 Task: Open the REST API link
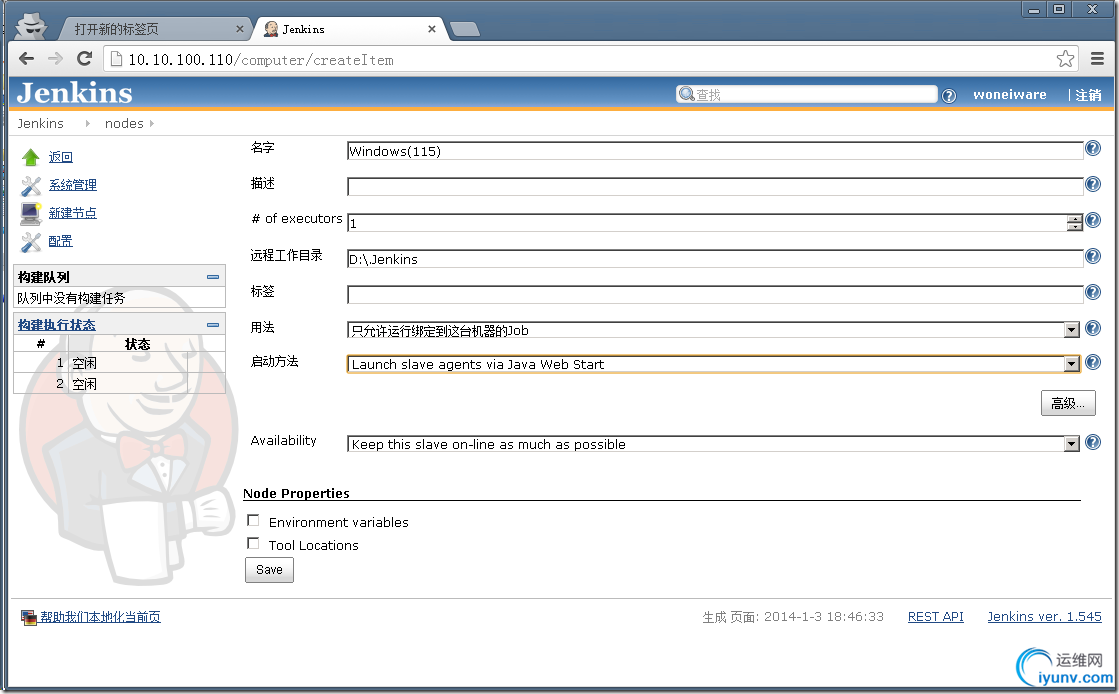coord(936,617)
